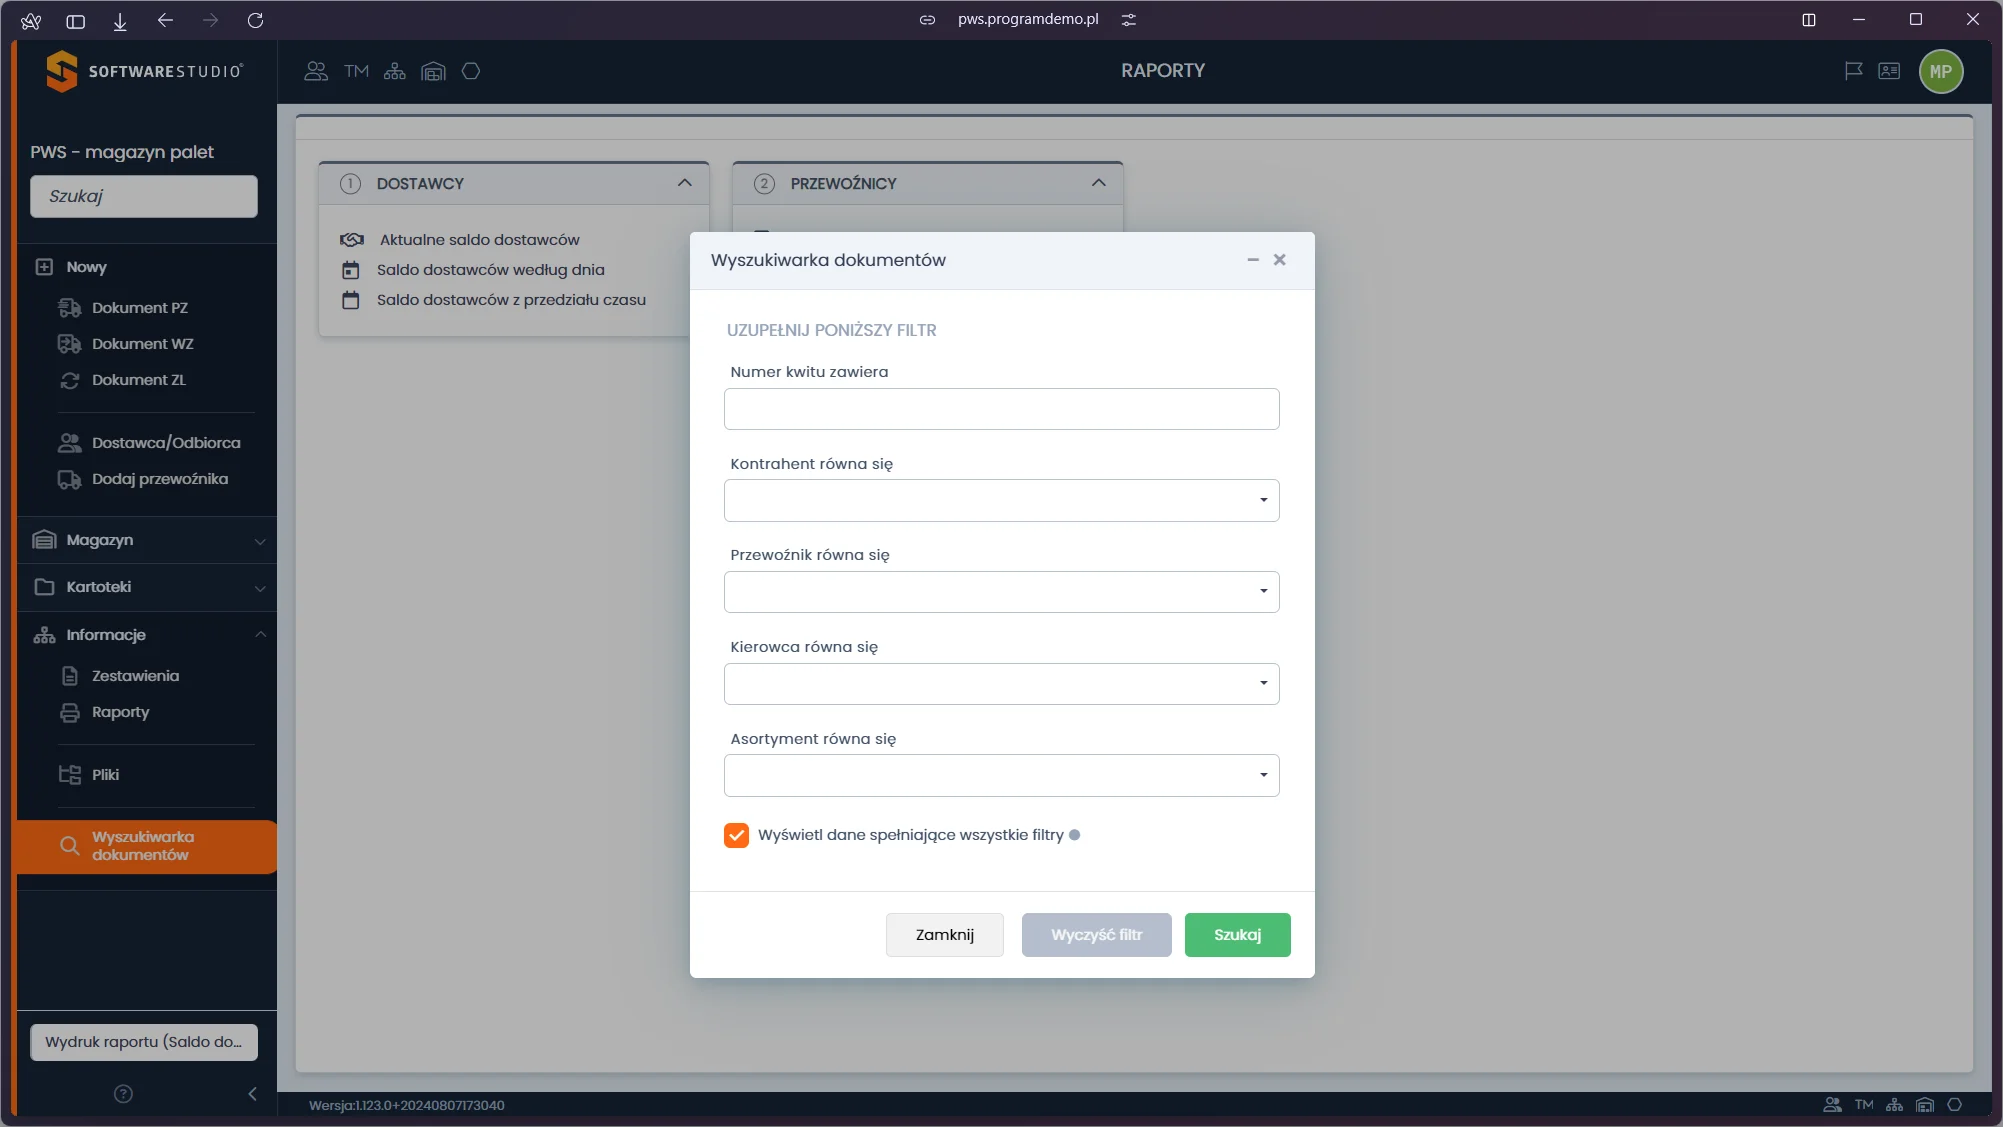2003x1127 pixels.
Task: Open the Kontrahent równa się dropdown
Action: (1001, 500)
